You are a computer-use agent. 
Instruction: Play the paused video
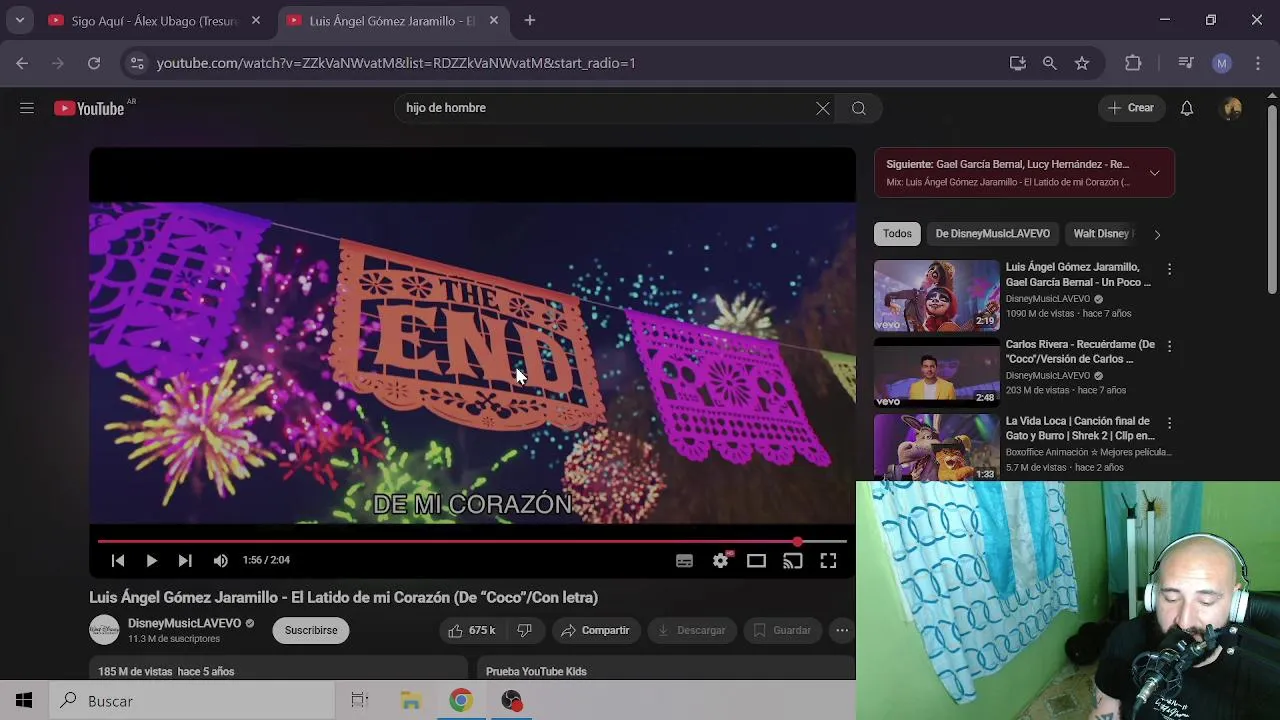151,561
